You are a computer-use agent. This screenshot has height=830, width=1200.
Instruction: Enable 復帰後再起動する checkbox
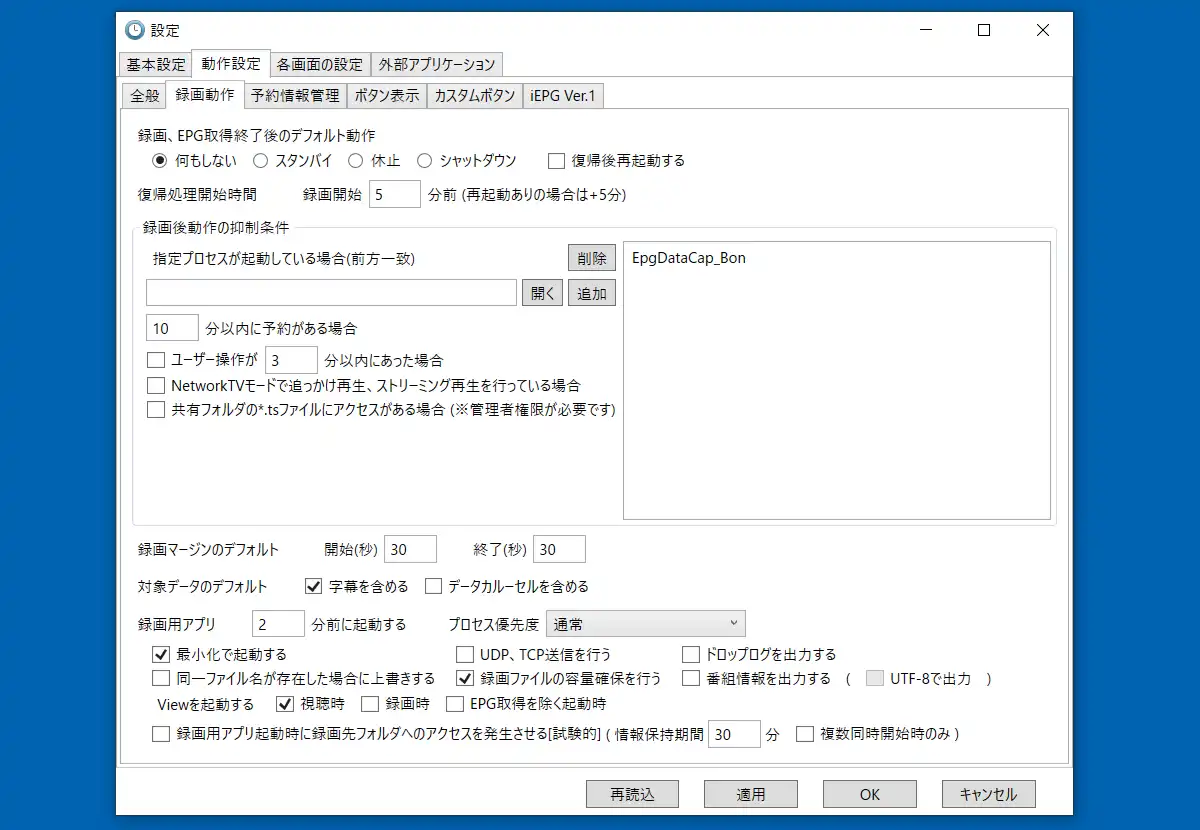pos(556,160)
